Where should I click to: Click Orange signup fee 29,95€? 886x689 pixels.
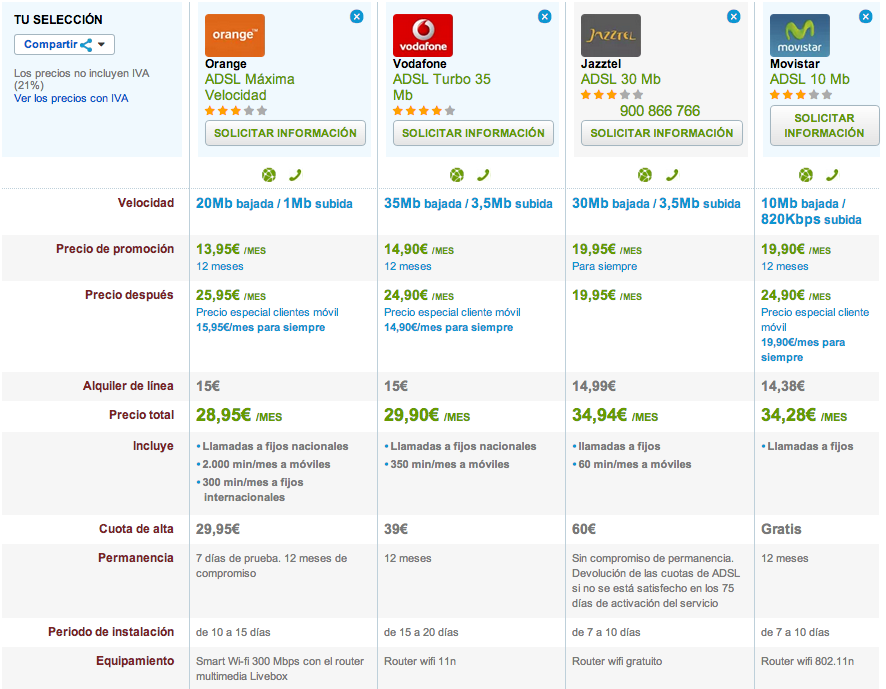click(218, 529)
